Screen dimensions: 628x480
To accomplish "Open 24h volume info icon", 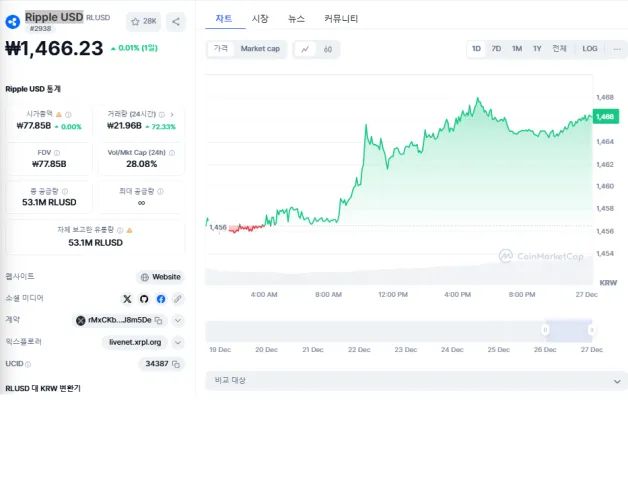I will click(x=162, y=115).
